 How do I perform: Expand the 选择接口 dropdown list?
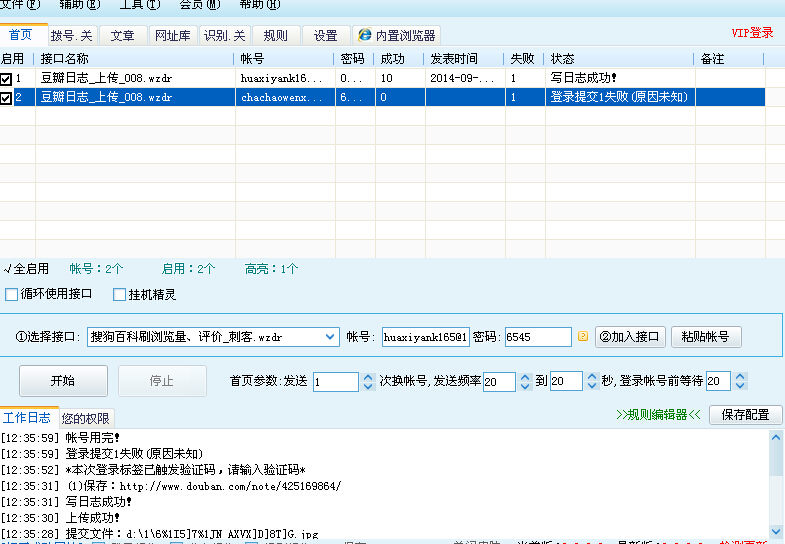[x=331, y=337]
